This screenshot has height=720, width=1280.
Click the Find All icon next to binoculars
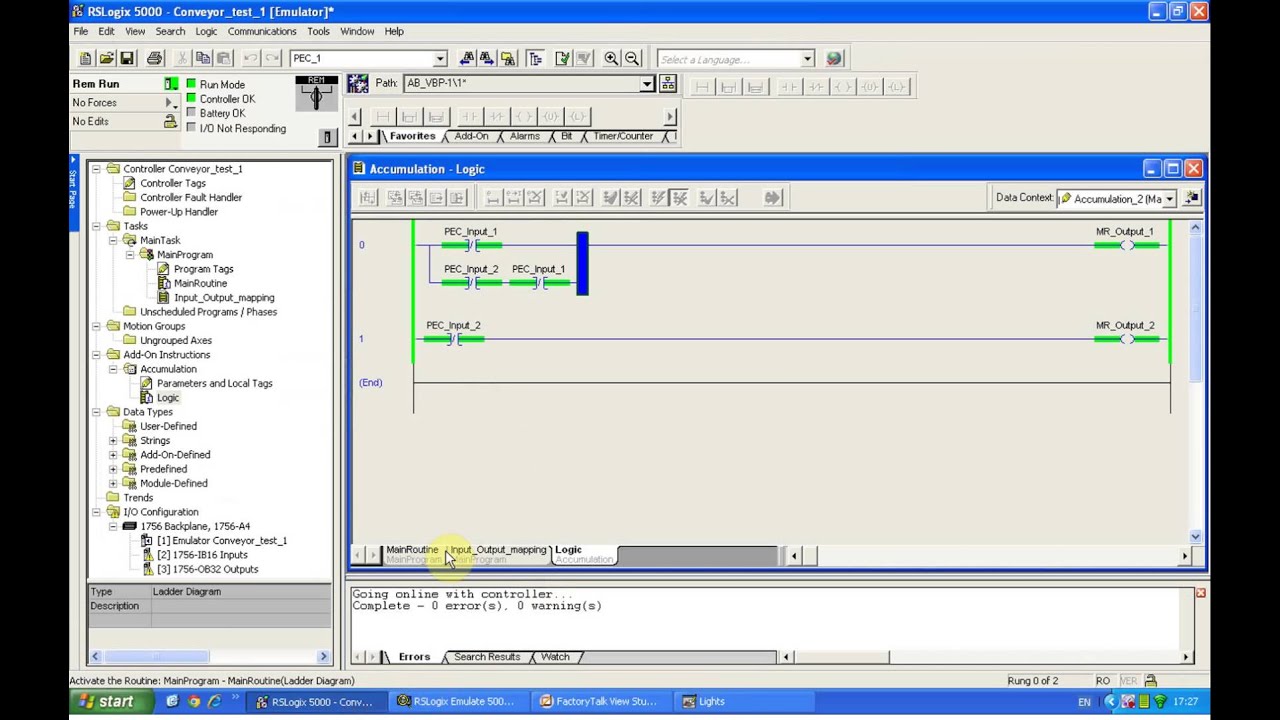point(507,59)
